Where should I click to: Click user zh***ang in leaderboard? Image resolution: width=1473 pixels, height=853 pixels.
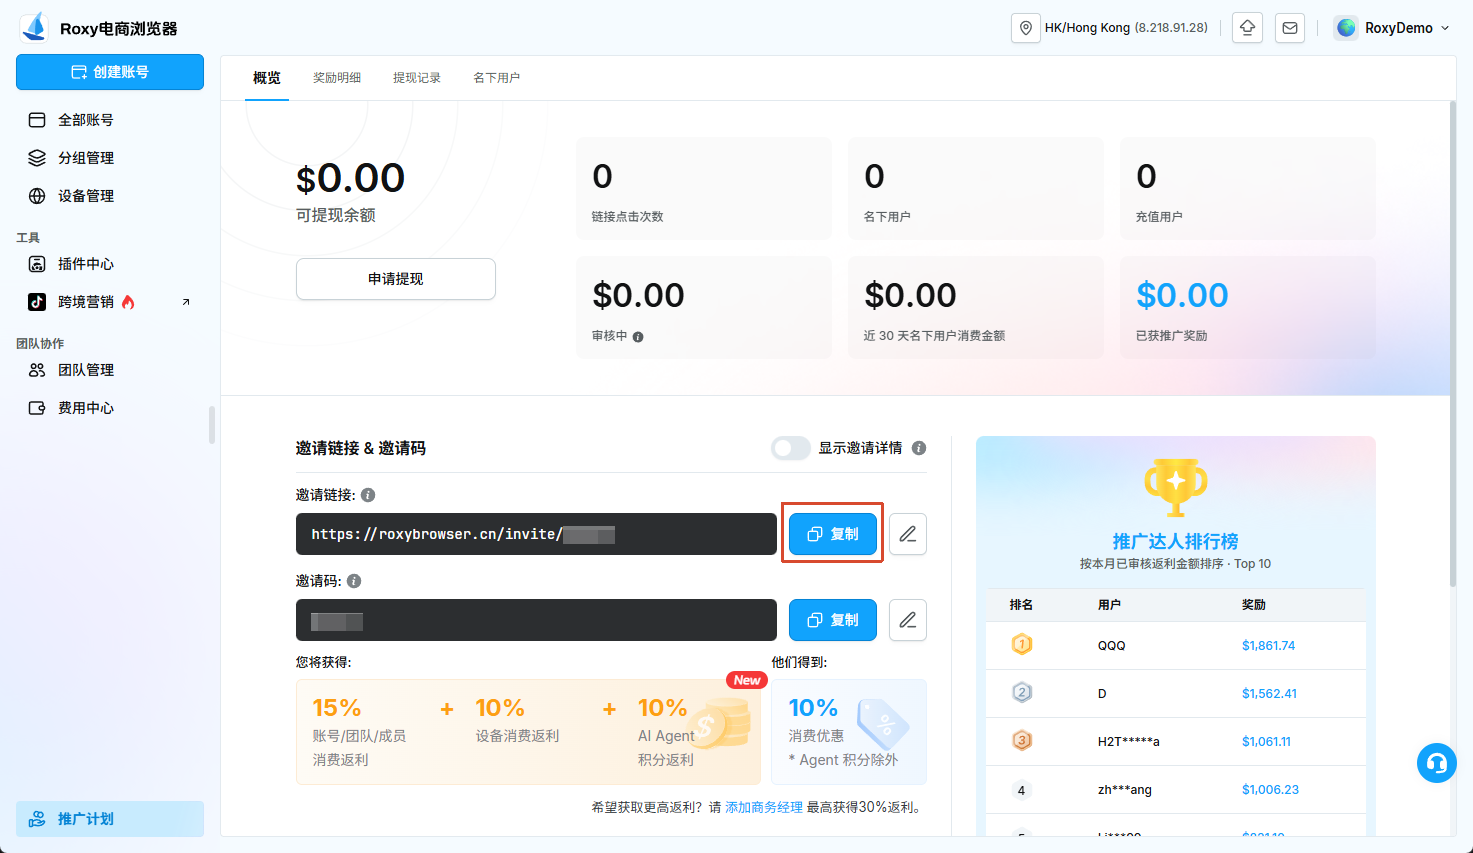pos(1125,790)
